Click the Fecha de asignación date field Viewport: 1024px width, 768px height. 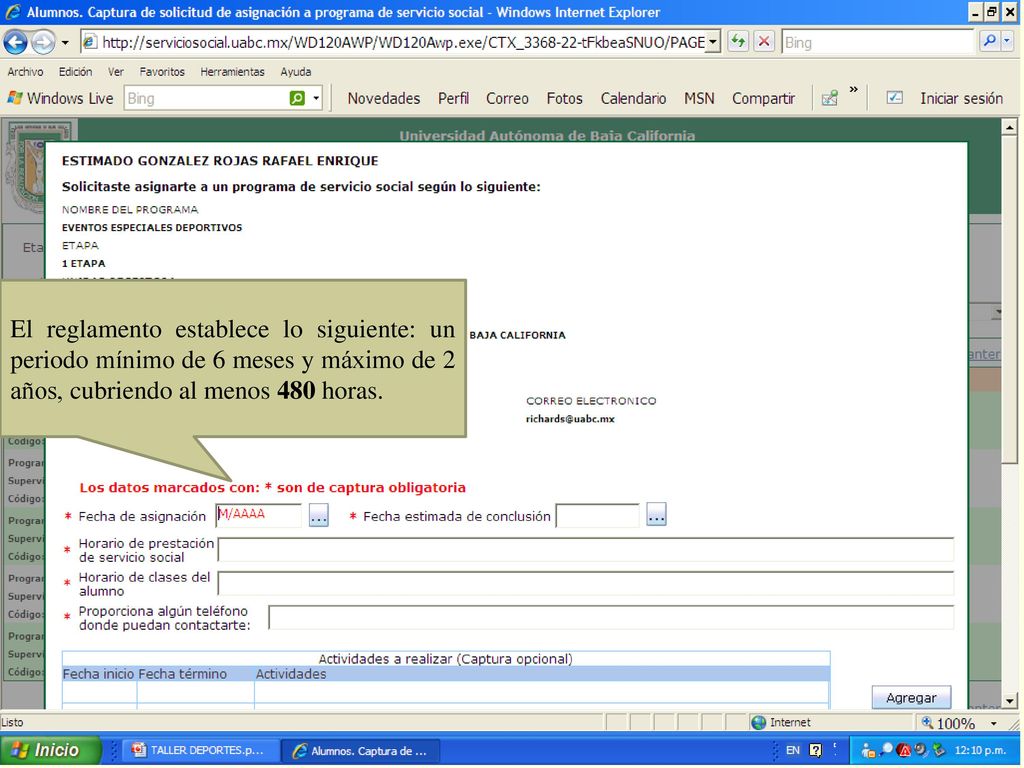coord(259,515)
